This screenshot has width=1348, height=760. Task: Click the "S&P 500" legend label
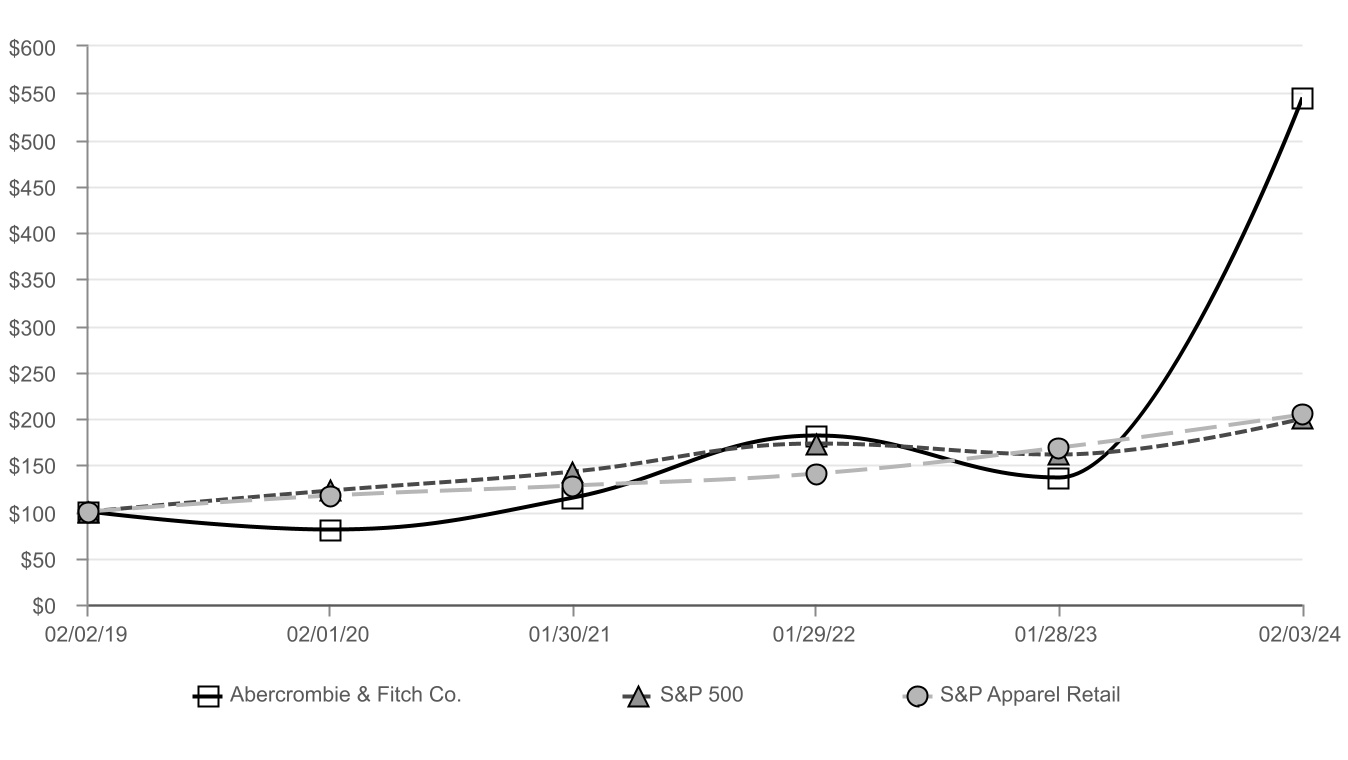[x=701, y=695]
